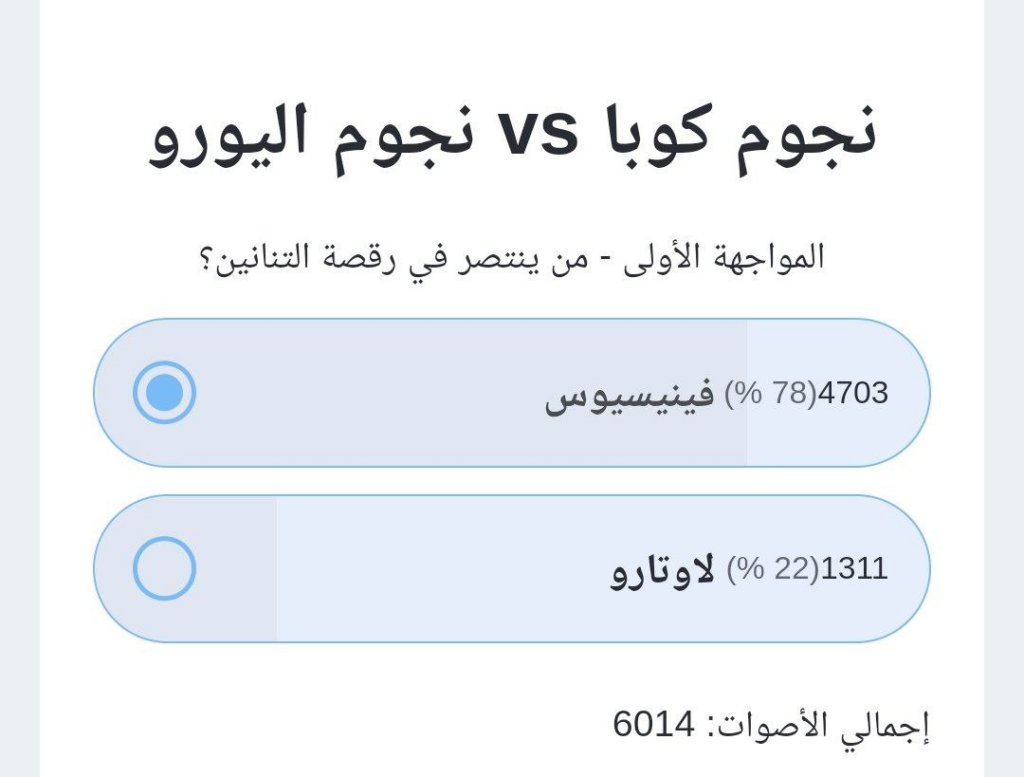Click the word كوبا in the title
Viewport: 1024px width, 777px height.
coord(657,137)
